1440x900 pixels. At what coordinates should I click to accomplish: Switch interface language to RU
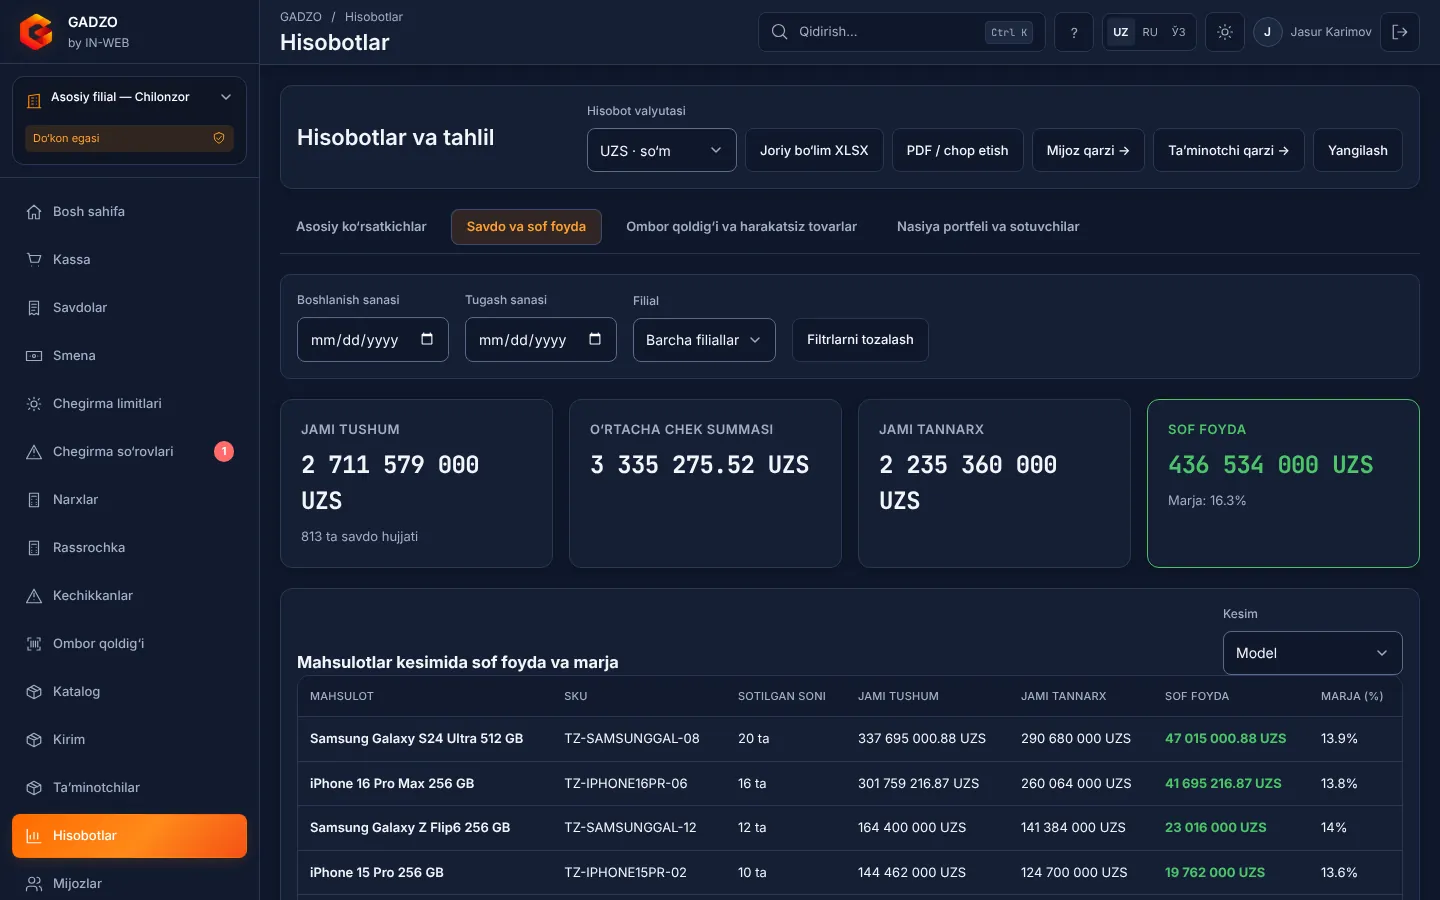1150,32
